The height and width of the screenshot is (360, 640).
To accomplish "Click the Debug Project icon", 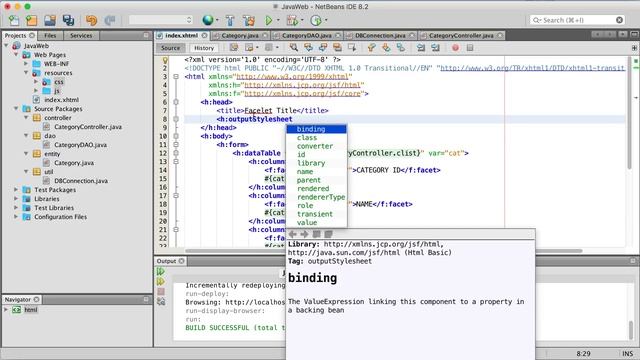I will 292,20.
